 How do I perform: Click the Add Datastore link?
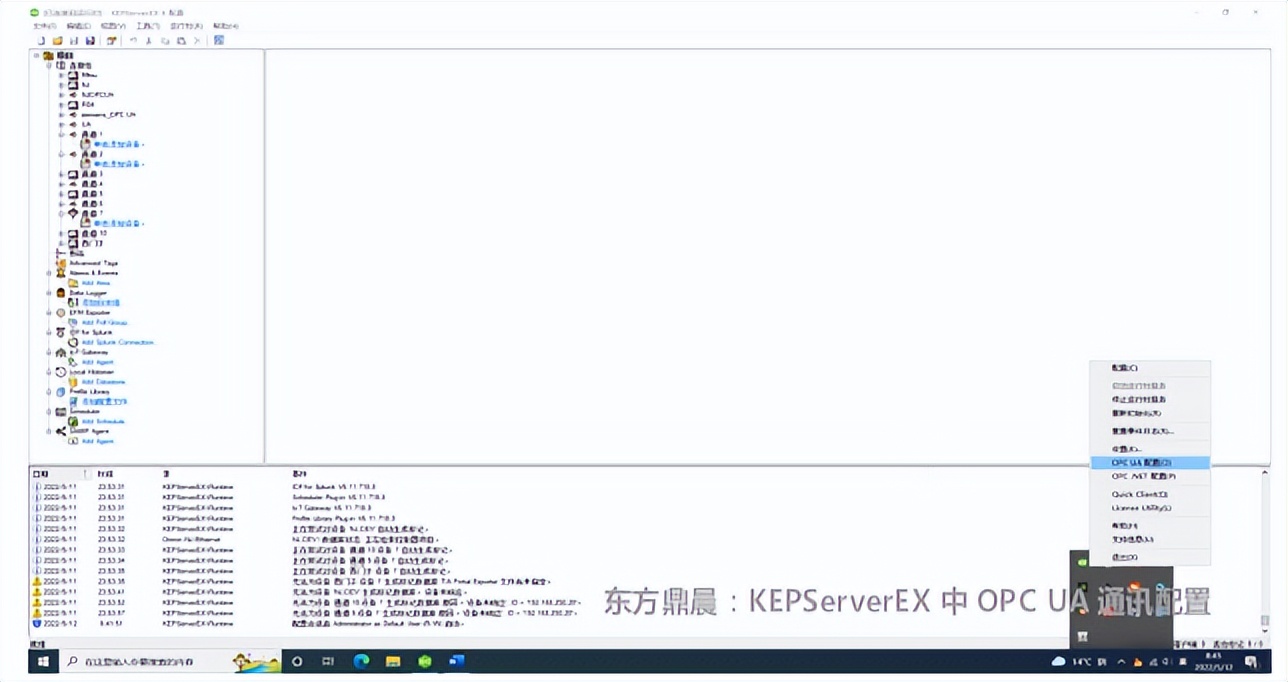coord(104,381)
